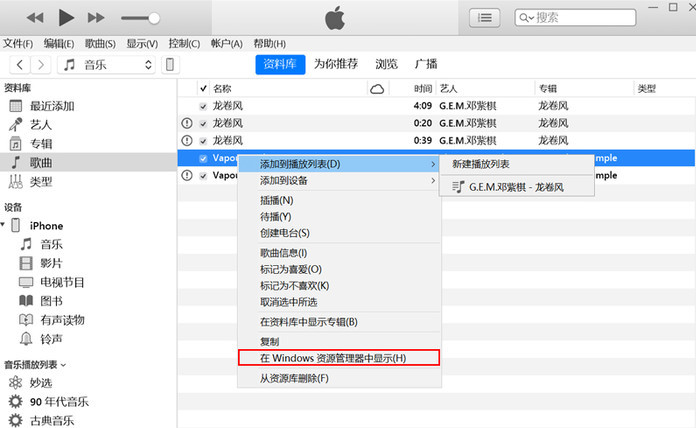Image resolution: width=696 pixels, height=428 pixels.
Task: Select 在 Windows 资源管理器中显示 menu item
Action: (x=333, y=358)
